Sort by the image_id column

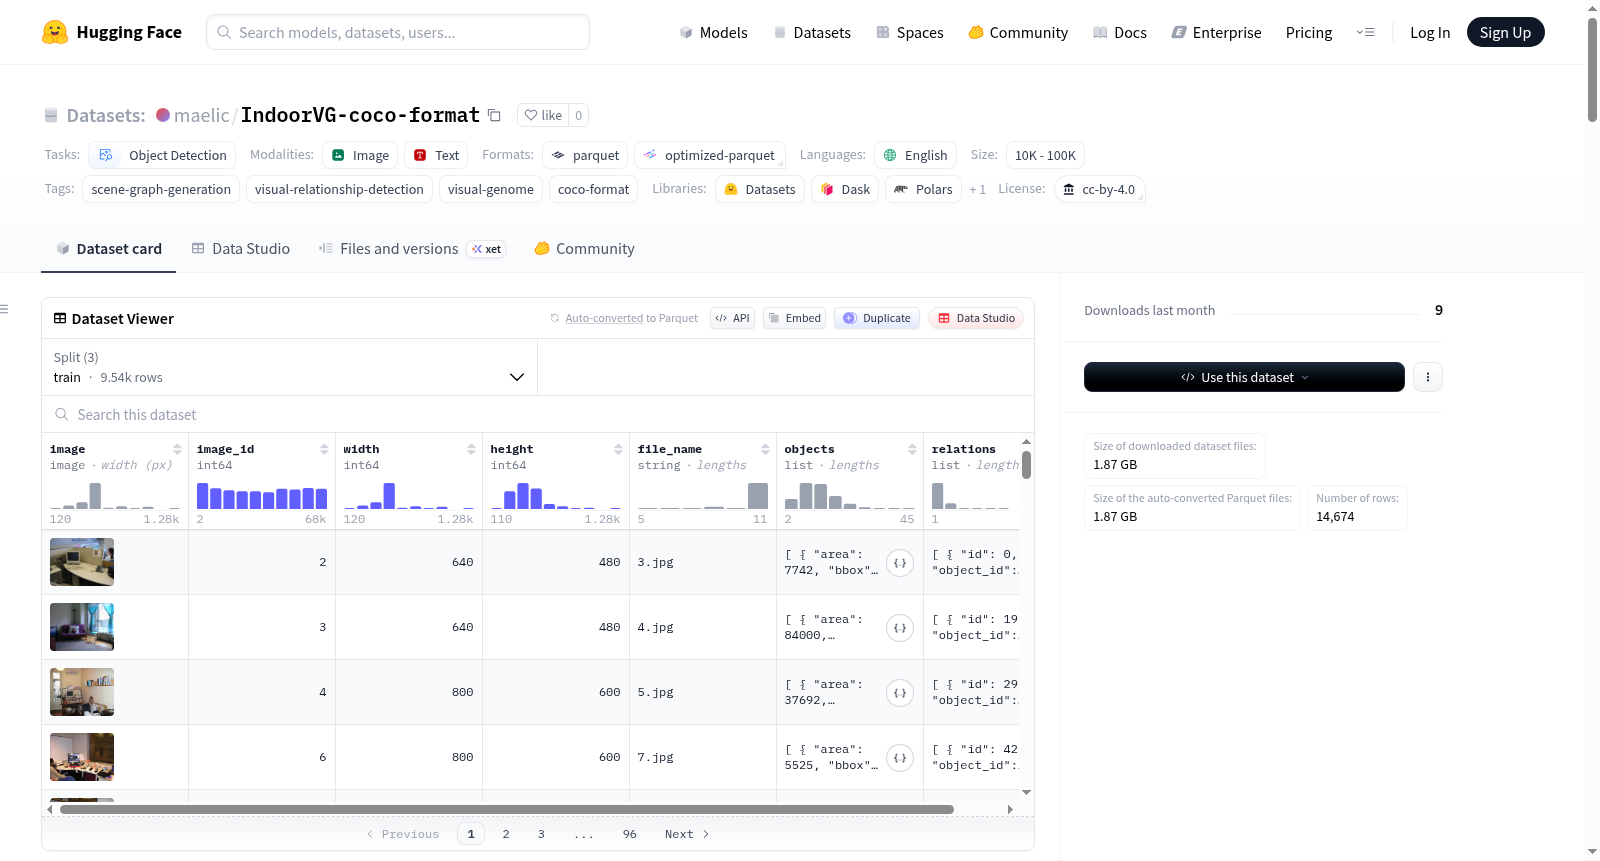[324, 449]
